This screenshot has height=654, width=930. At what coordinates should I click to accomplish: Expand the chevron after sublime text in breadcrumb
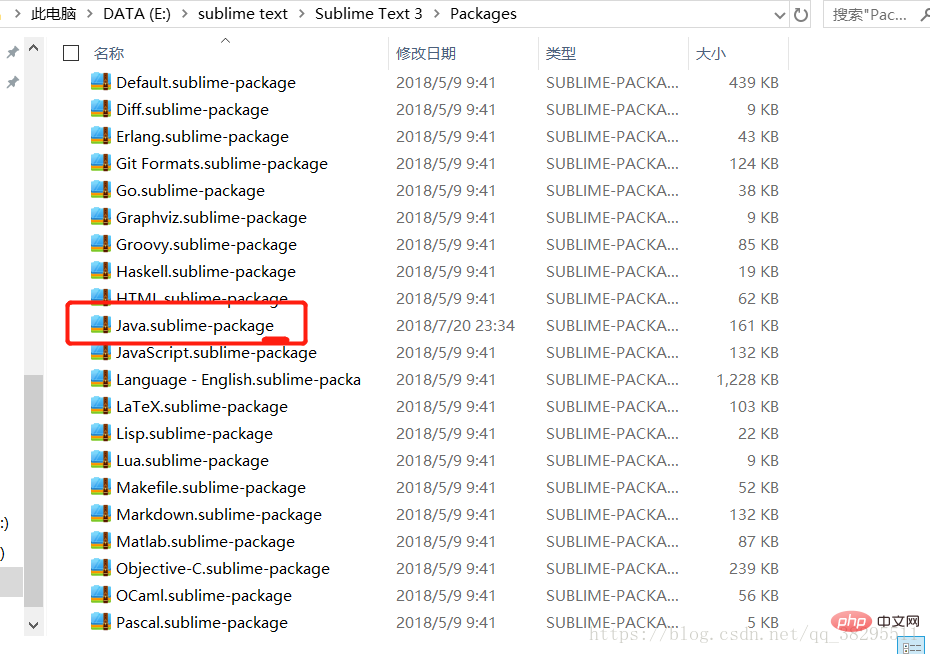click(x=301, y=14)
